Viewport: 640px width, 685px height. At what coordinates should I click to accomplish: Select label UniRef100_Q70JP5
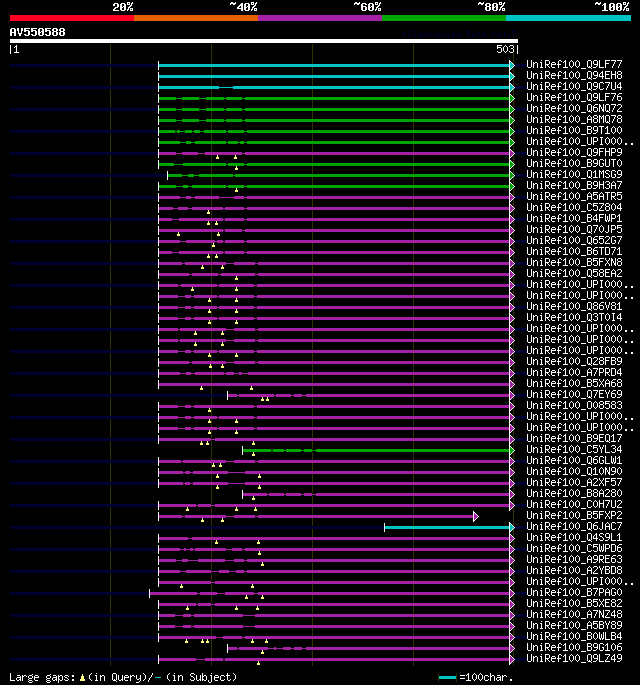(574, 229)
